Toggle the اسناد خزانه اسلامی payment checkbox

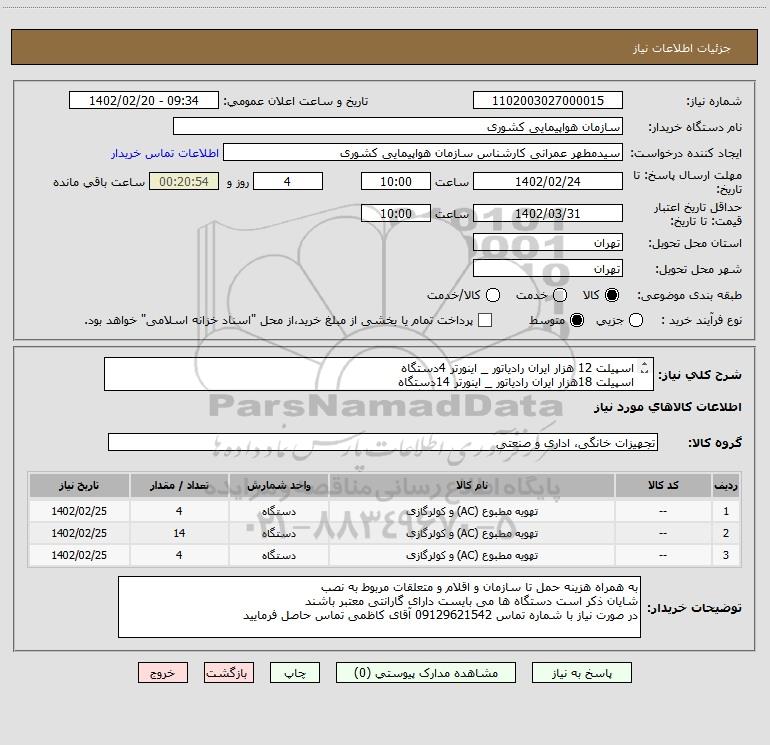point(485,321)
